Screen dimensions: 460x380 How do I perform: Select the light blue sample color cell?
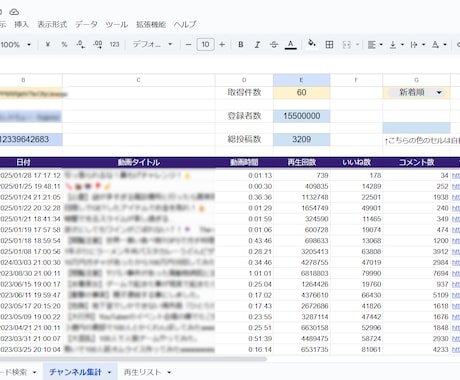point(416,128)
